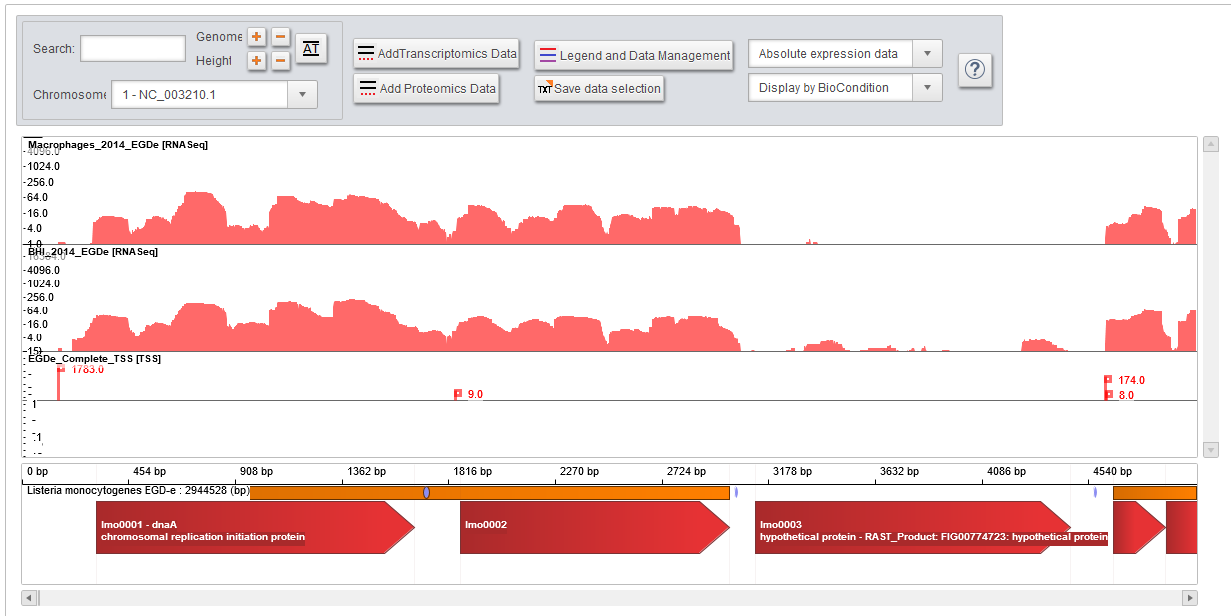
Task: Select the lmo0001 dnaA gene arrow
Action: point(250,528)
